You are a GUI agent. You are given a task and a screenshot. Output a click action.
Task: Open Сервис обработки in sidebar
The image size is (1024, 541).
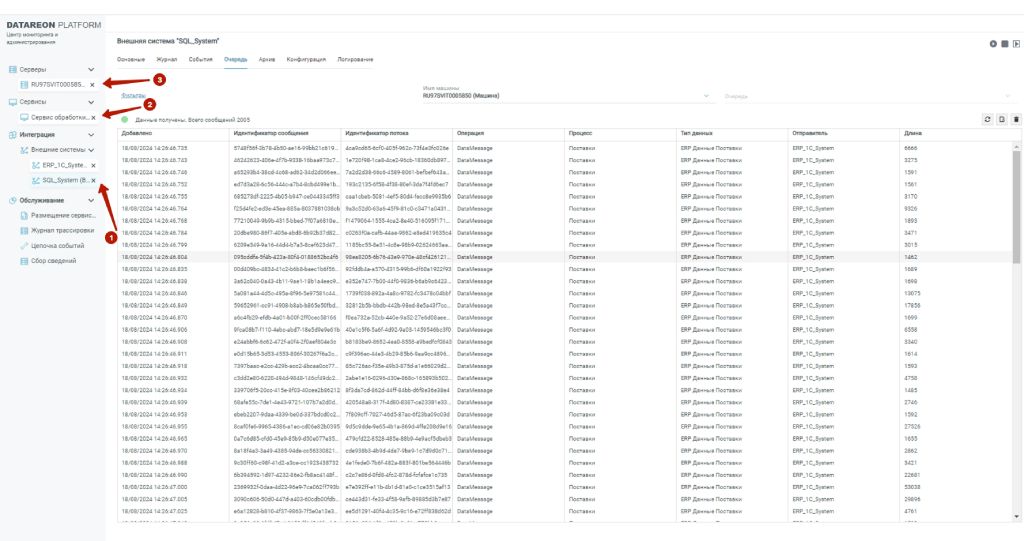point(59,118)
